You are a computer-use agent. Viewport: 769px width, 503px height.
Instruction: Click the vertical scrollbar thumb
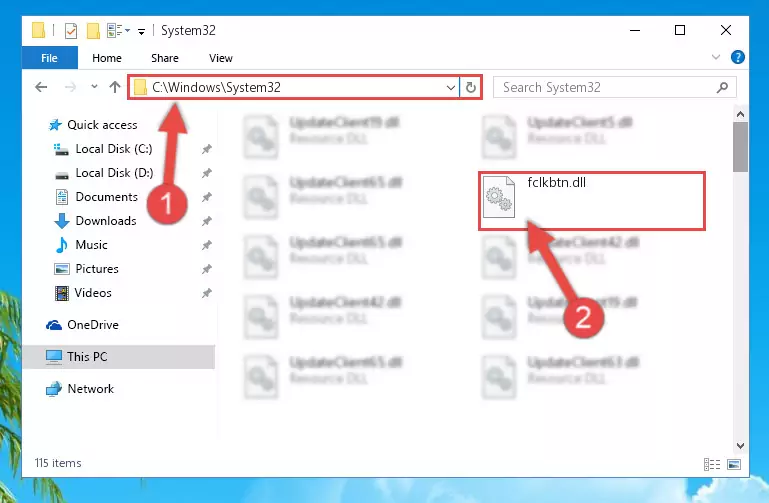point(741,147)
